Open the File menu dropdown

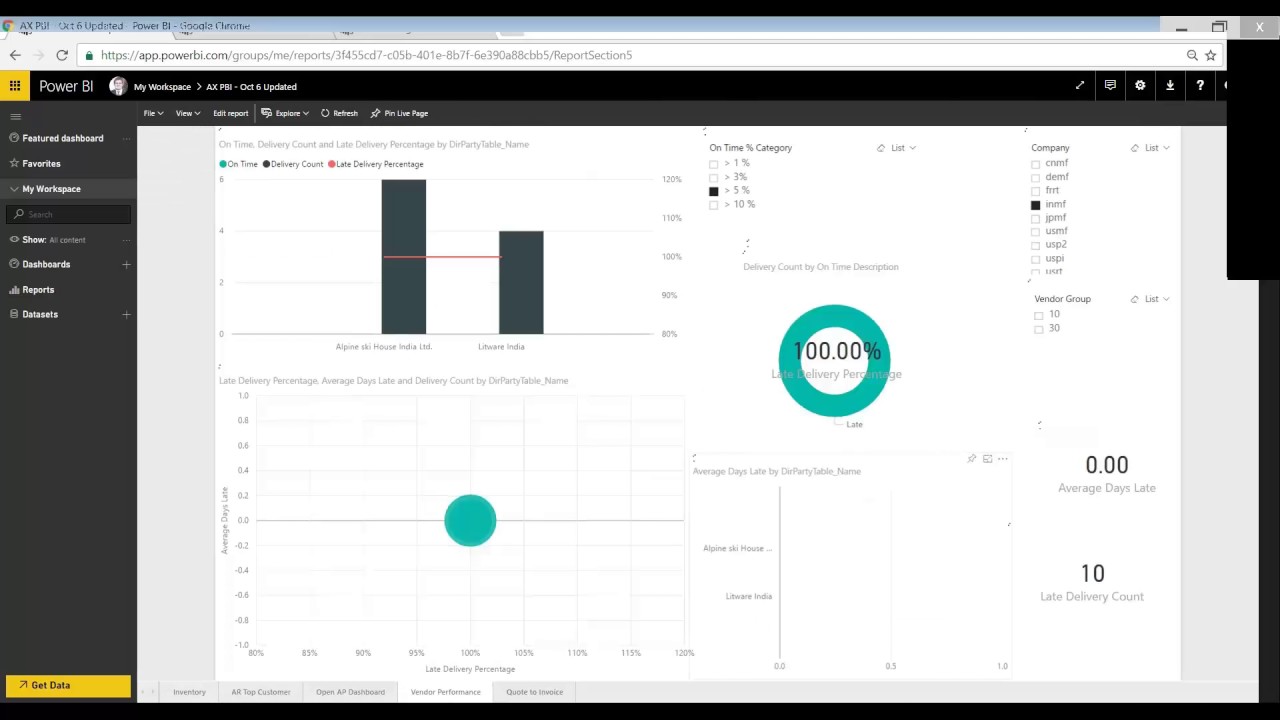pyautogui.click(x=151, y=113)
